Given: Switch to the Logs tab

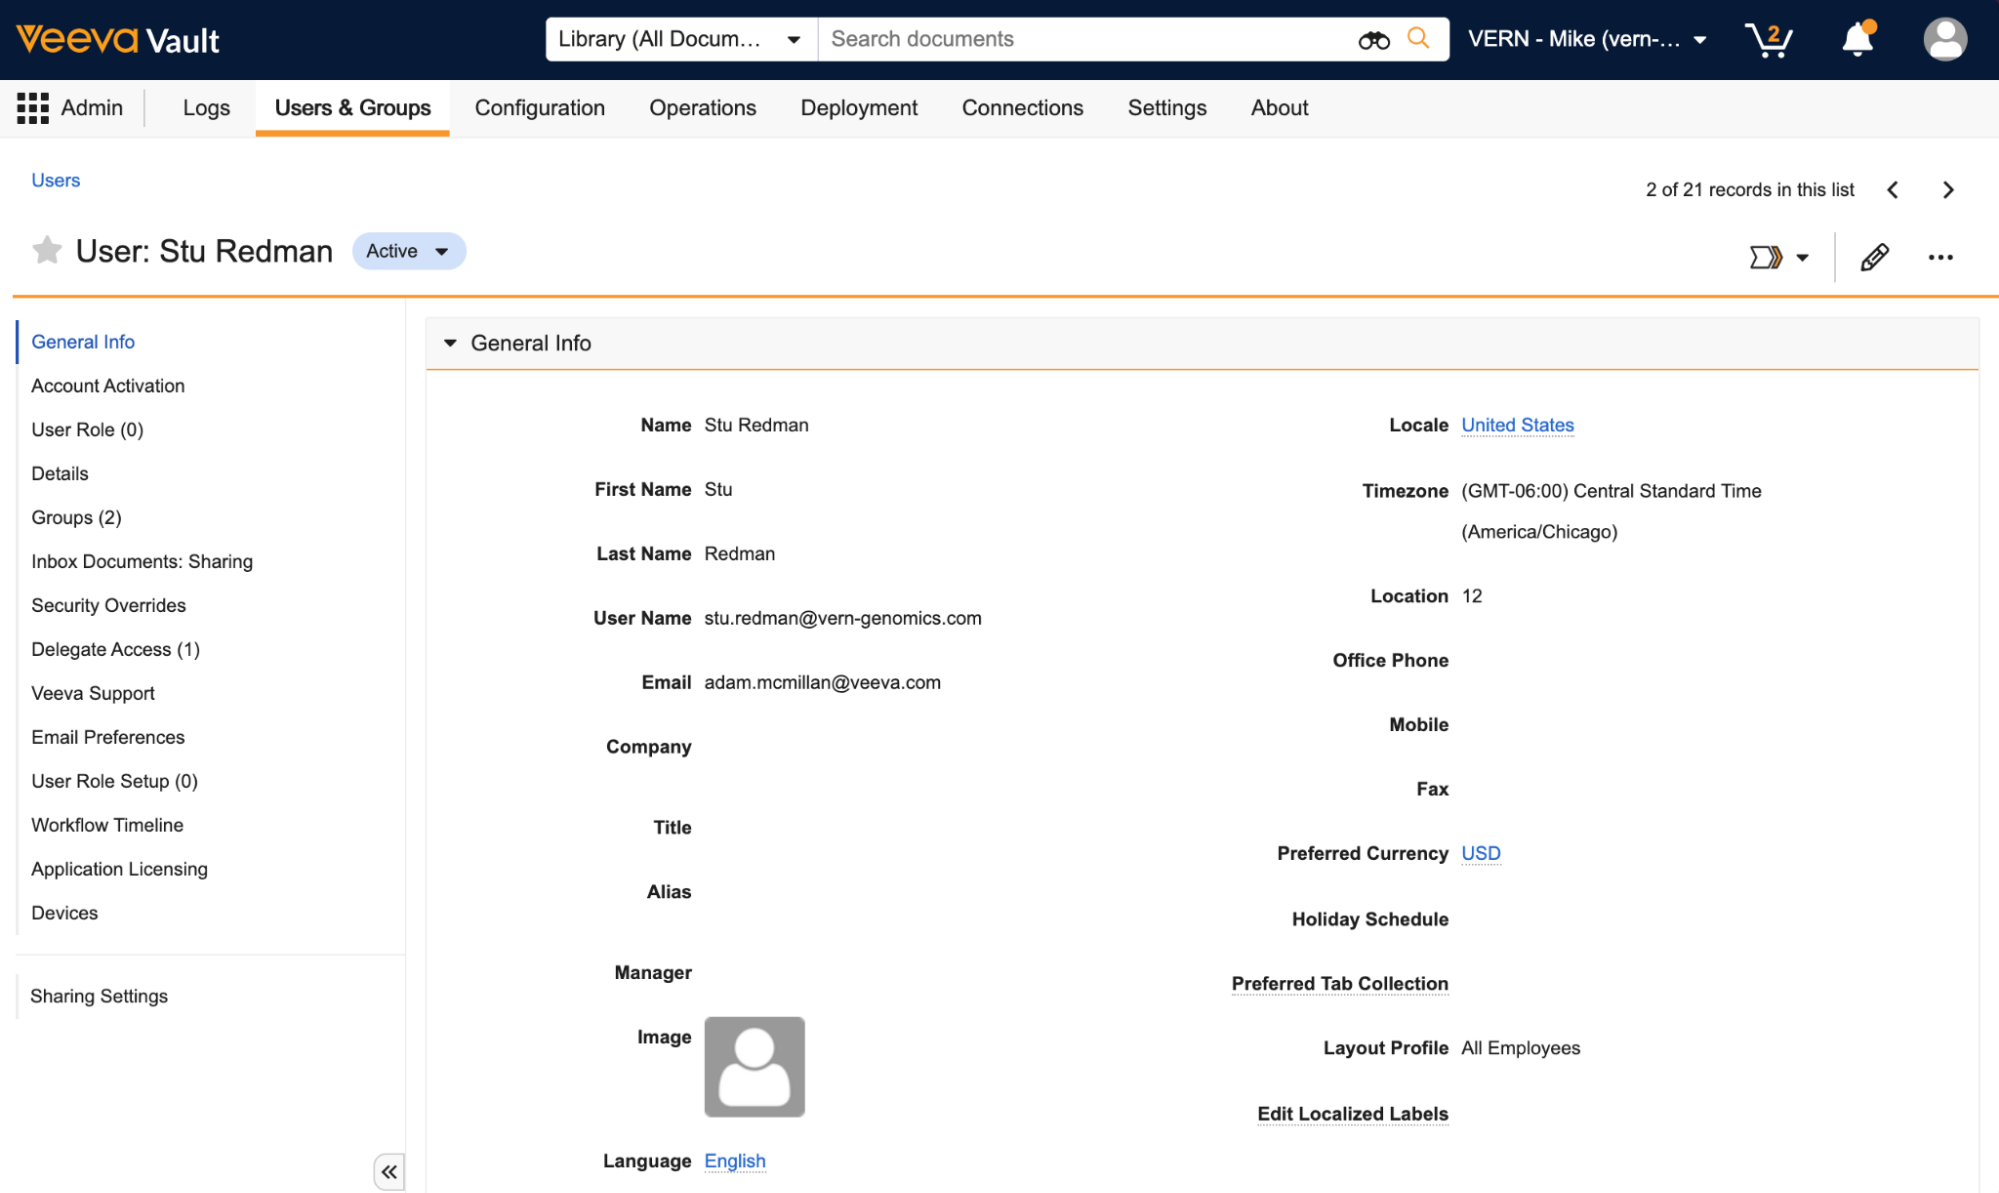Looking at the screenshot, I should click(x=206, y=108).
